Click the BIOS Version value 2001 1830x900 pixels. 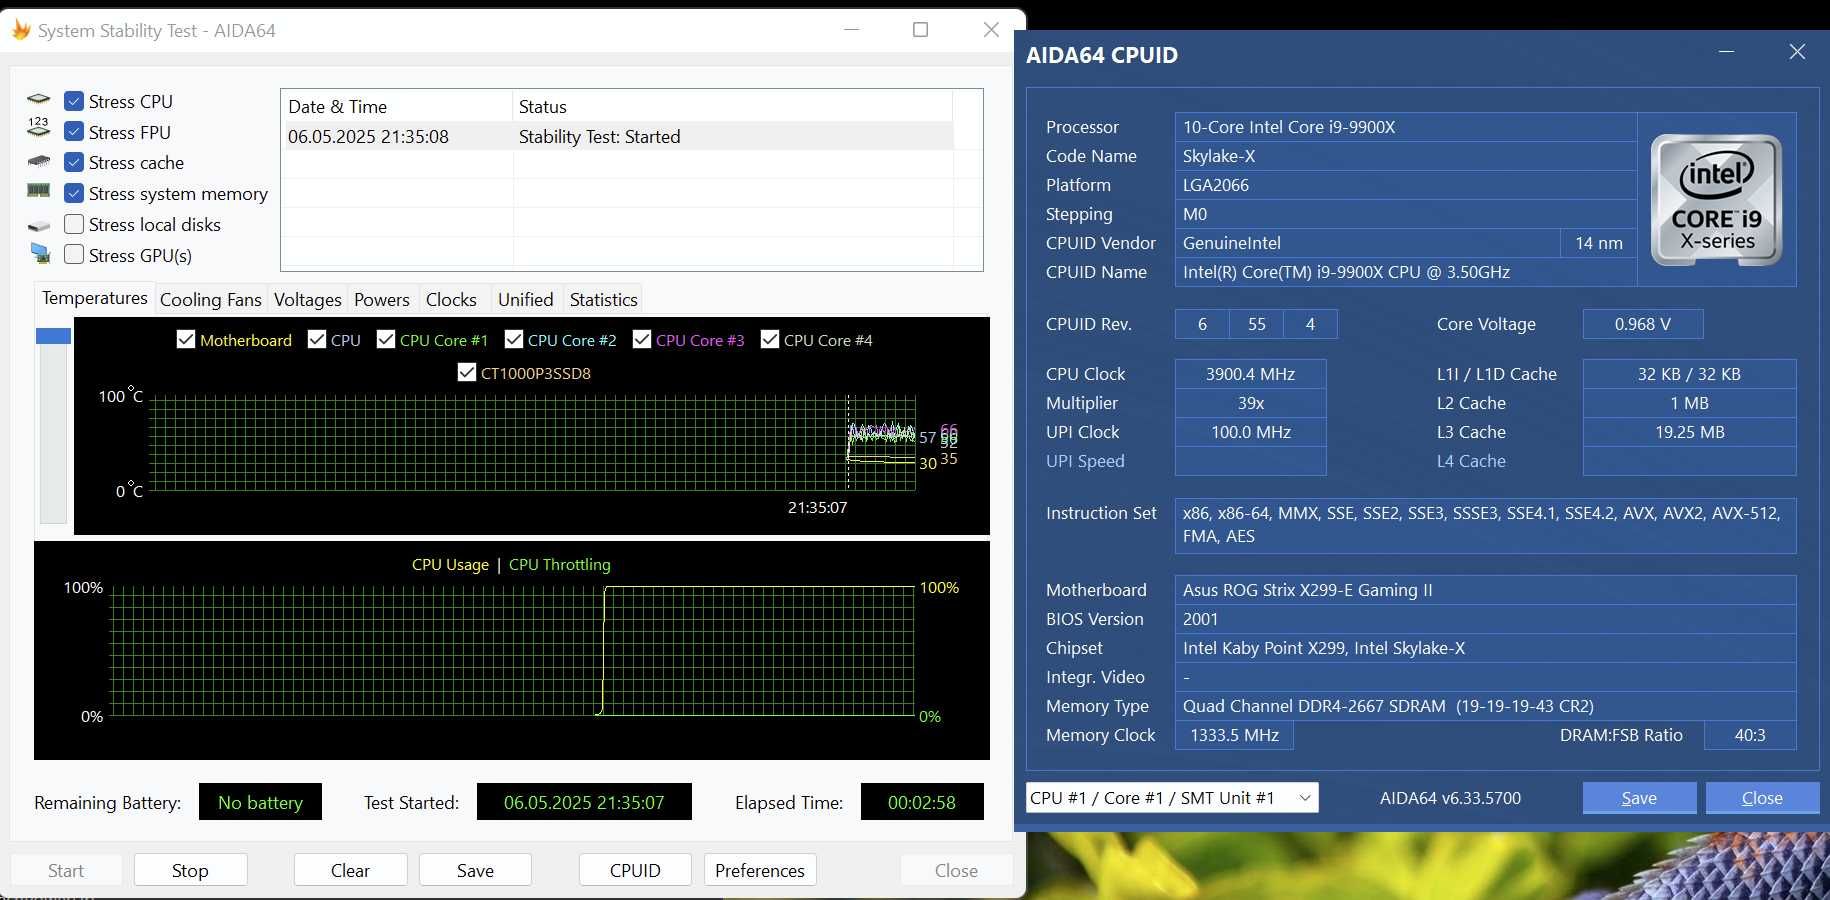point(1485,619)
